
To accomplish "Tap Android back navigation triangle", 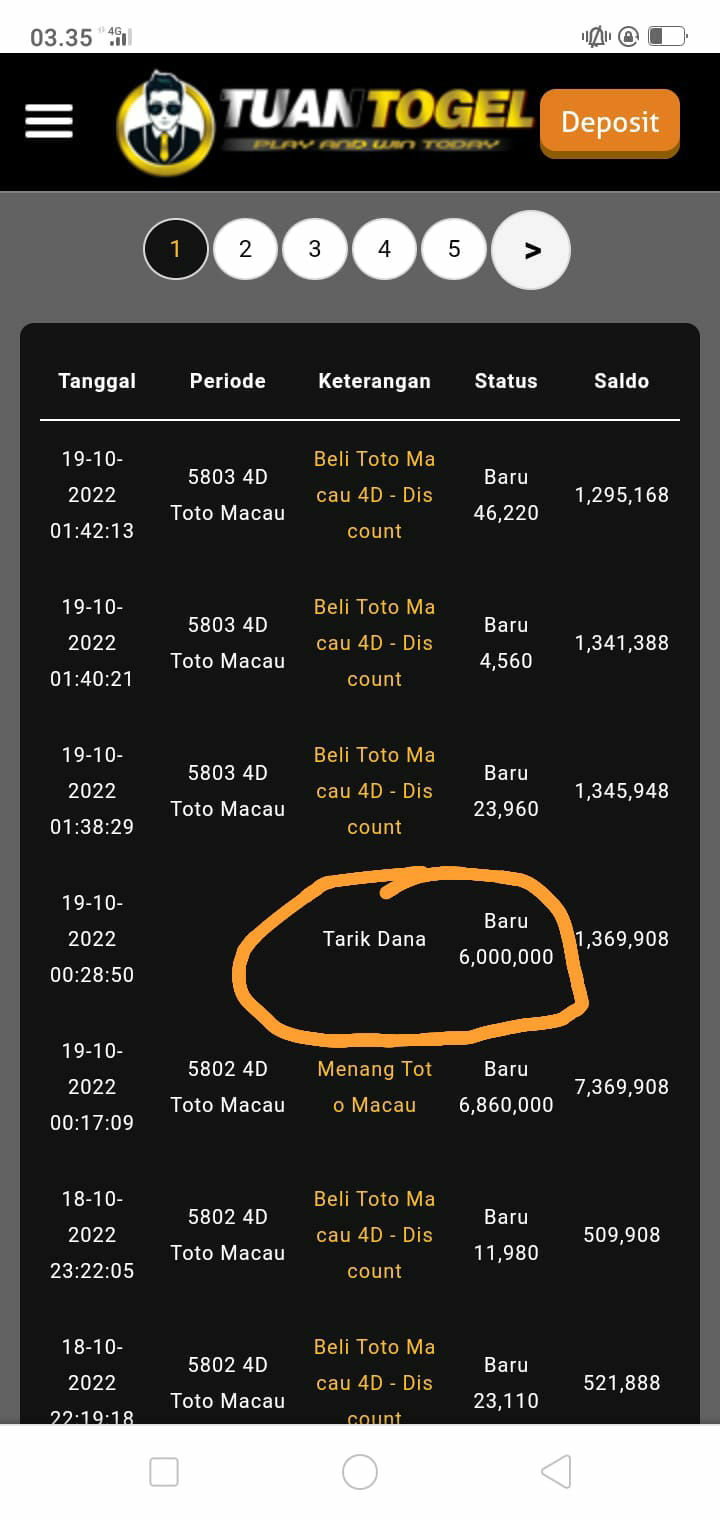I will [556, 1472].
